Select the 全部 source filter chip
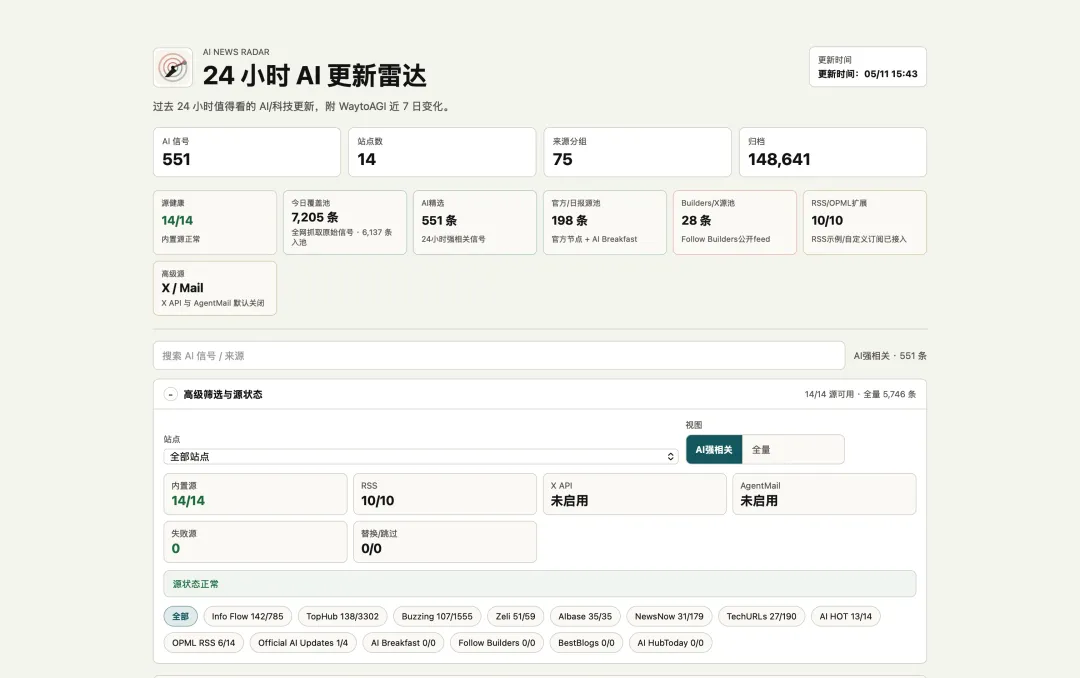The image size is (1080, 678). 180,617
